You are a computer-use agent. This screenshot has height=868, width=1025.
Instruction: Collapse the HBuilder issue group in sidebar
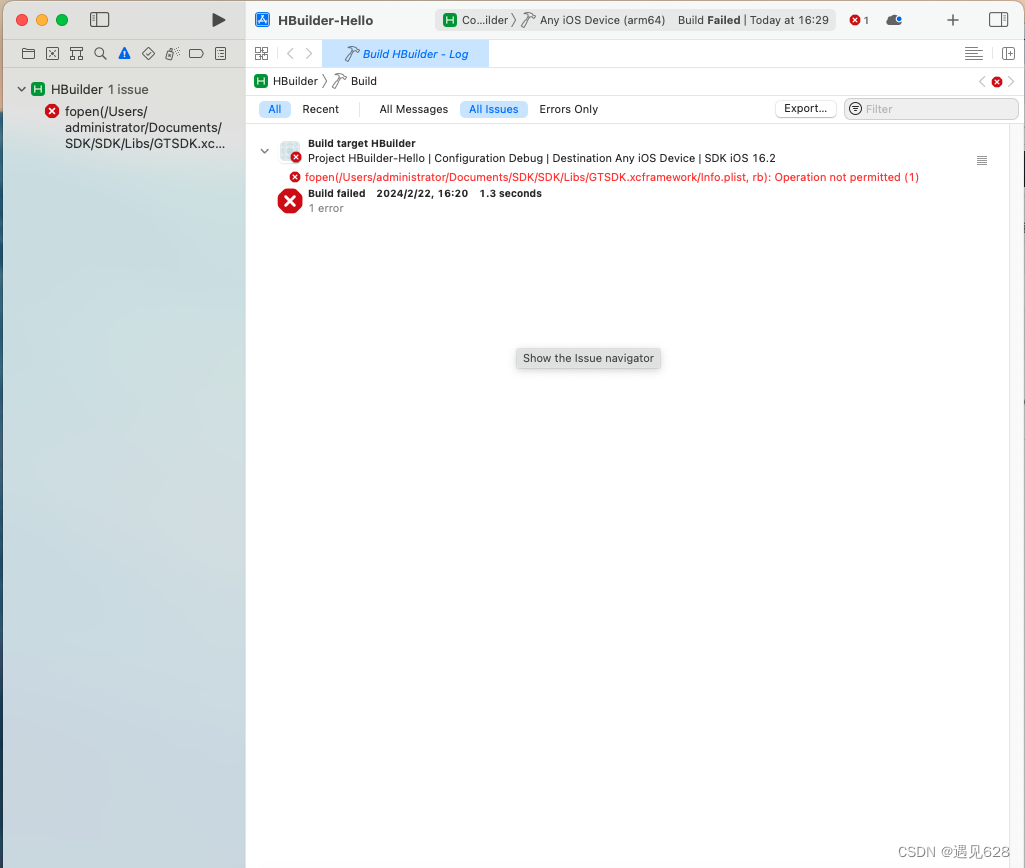[x=21, y=88]
